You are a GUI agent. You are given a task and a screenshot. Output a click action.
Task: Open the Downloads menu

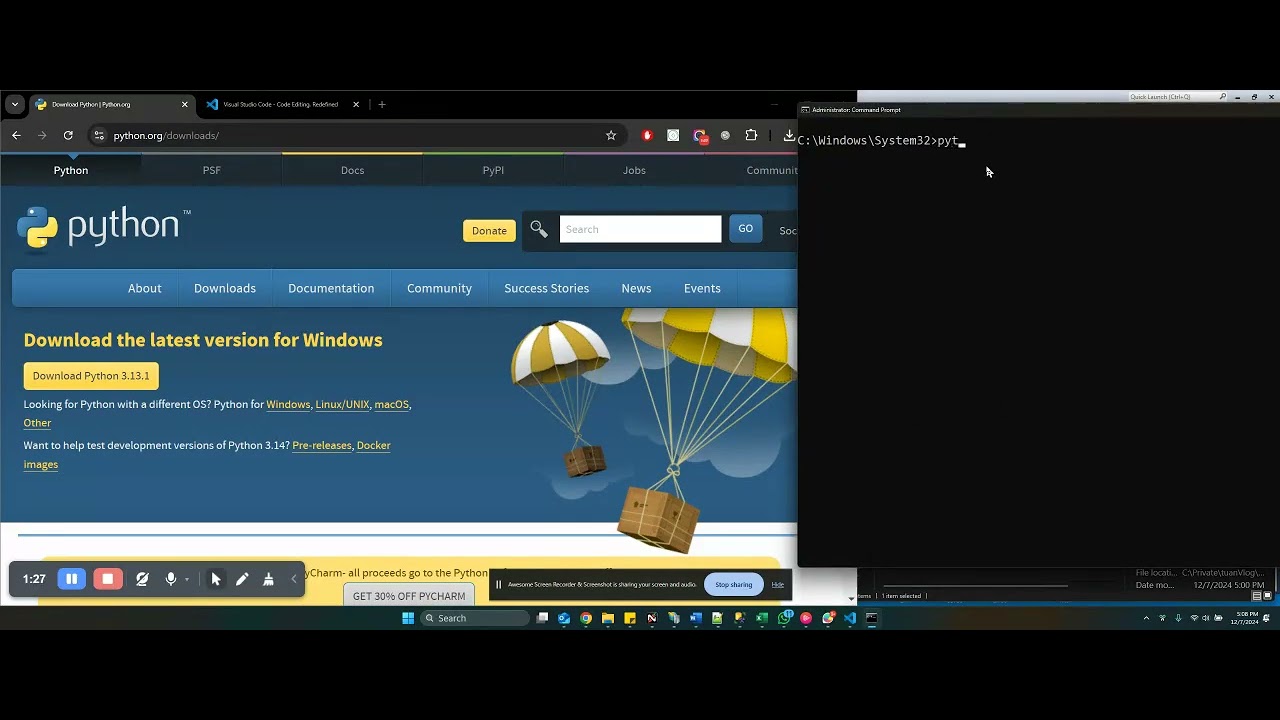[x=225, y=288]
